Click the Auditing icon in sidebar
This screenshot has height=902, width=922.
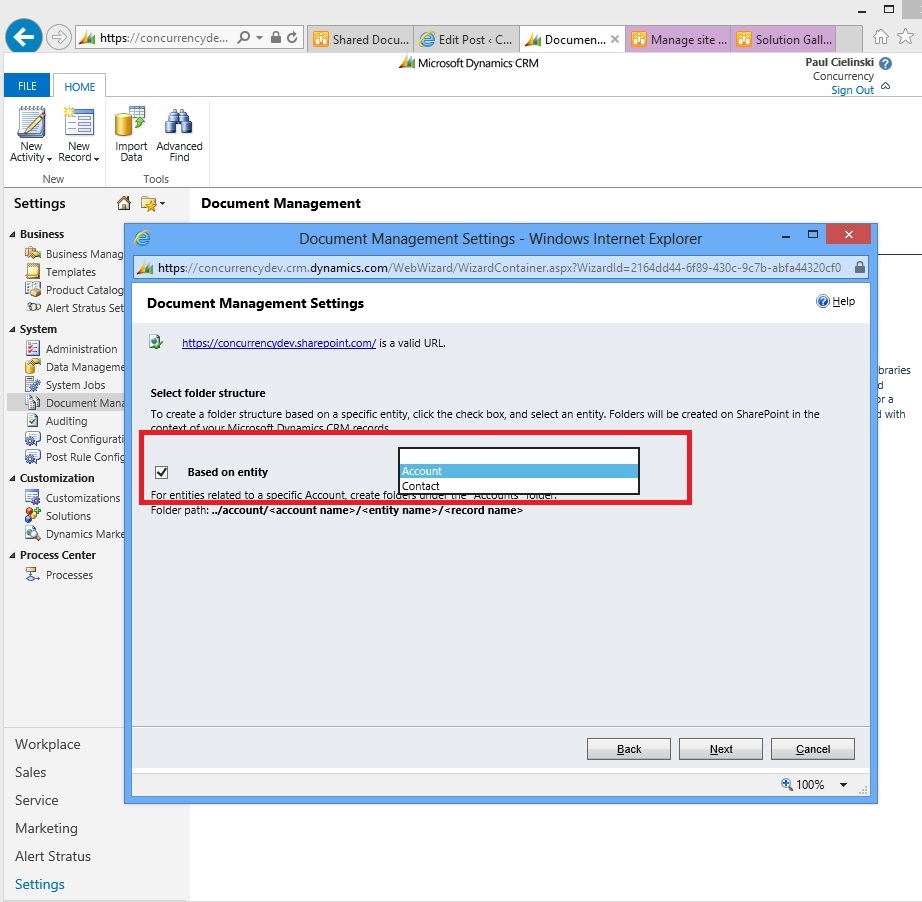(x=33, y=420)
